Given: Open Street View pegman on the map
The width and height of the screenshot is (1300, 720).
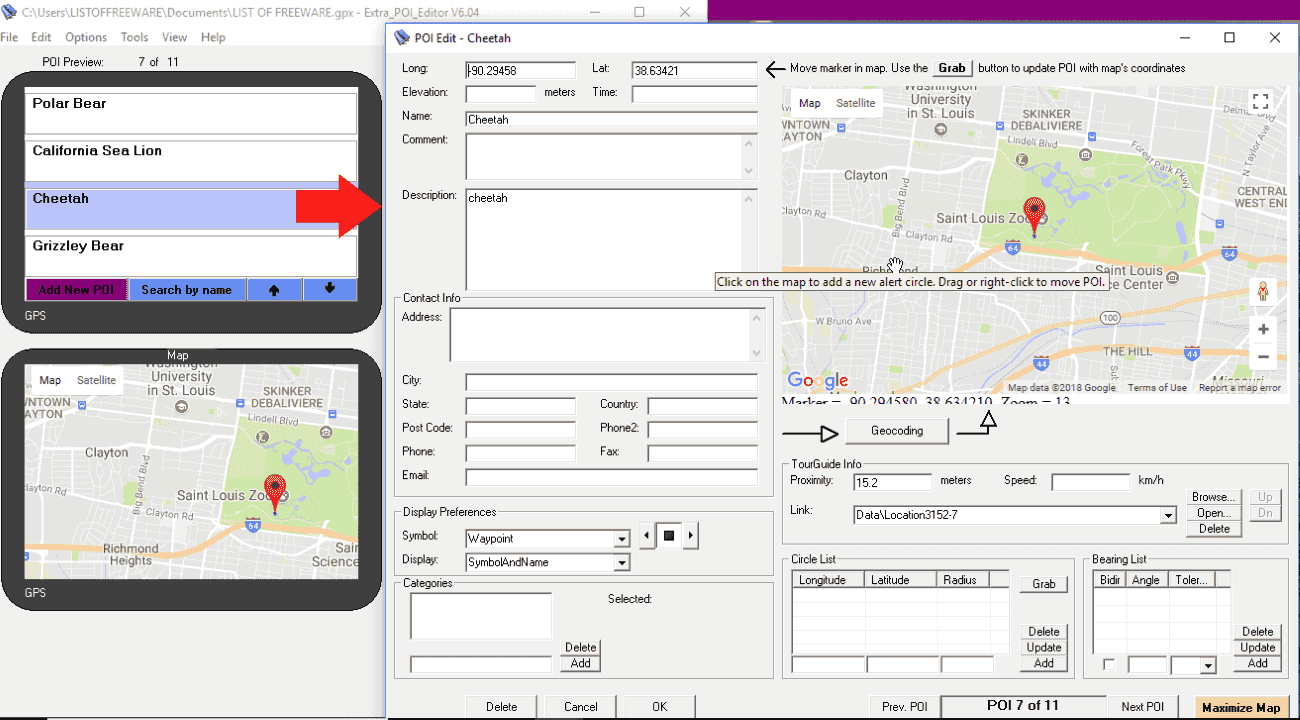Looking at the screenshot, I should 1263,291.
